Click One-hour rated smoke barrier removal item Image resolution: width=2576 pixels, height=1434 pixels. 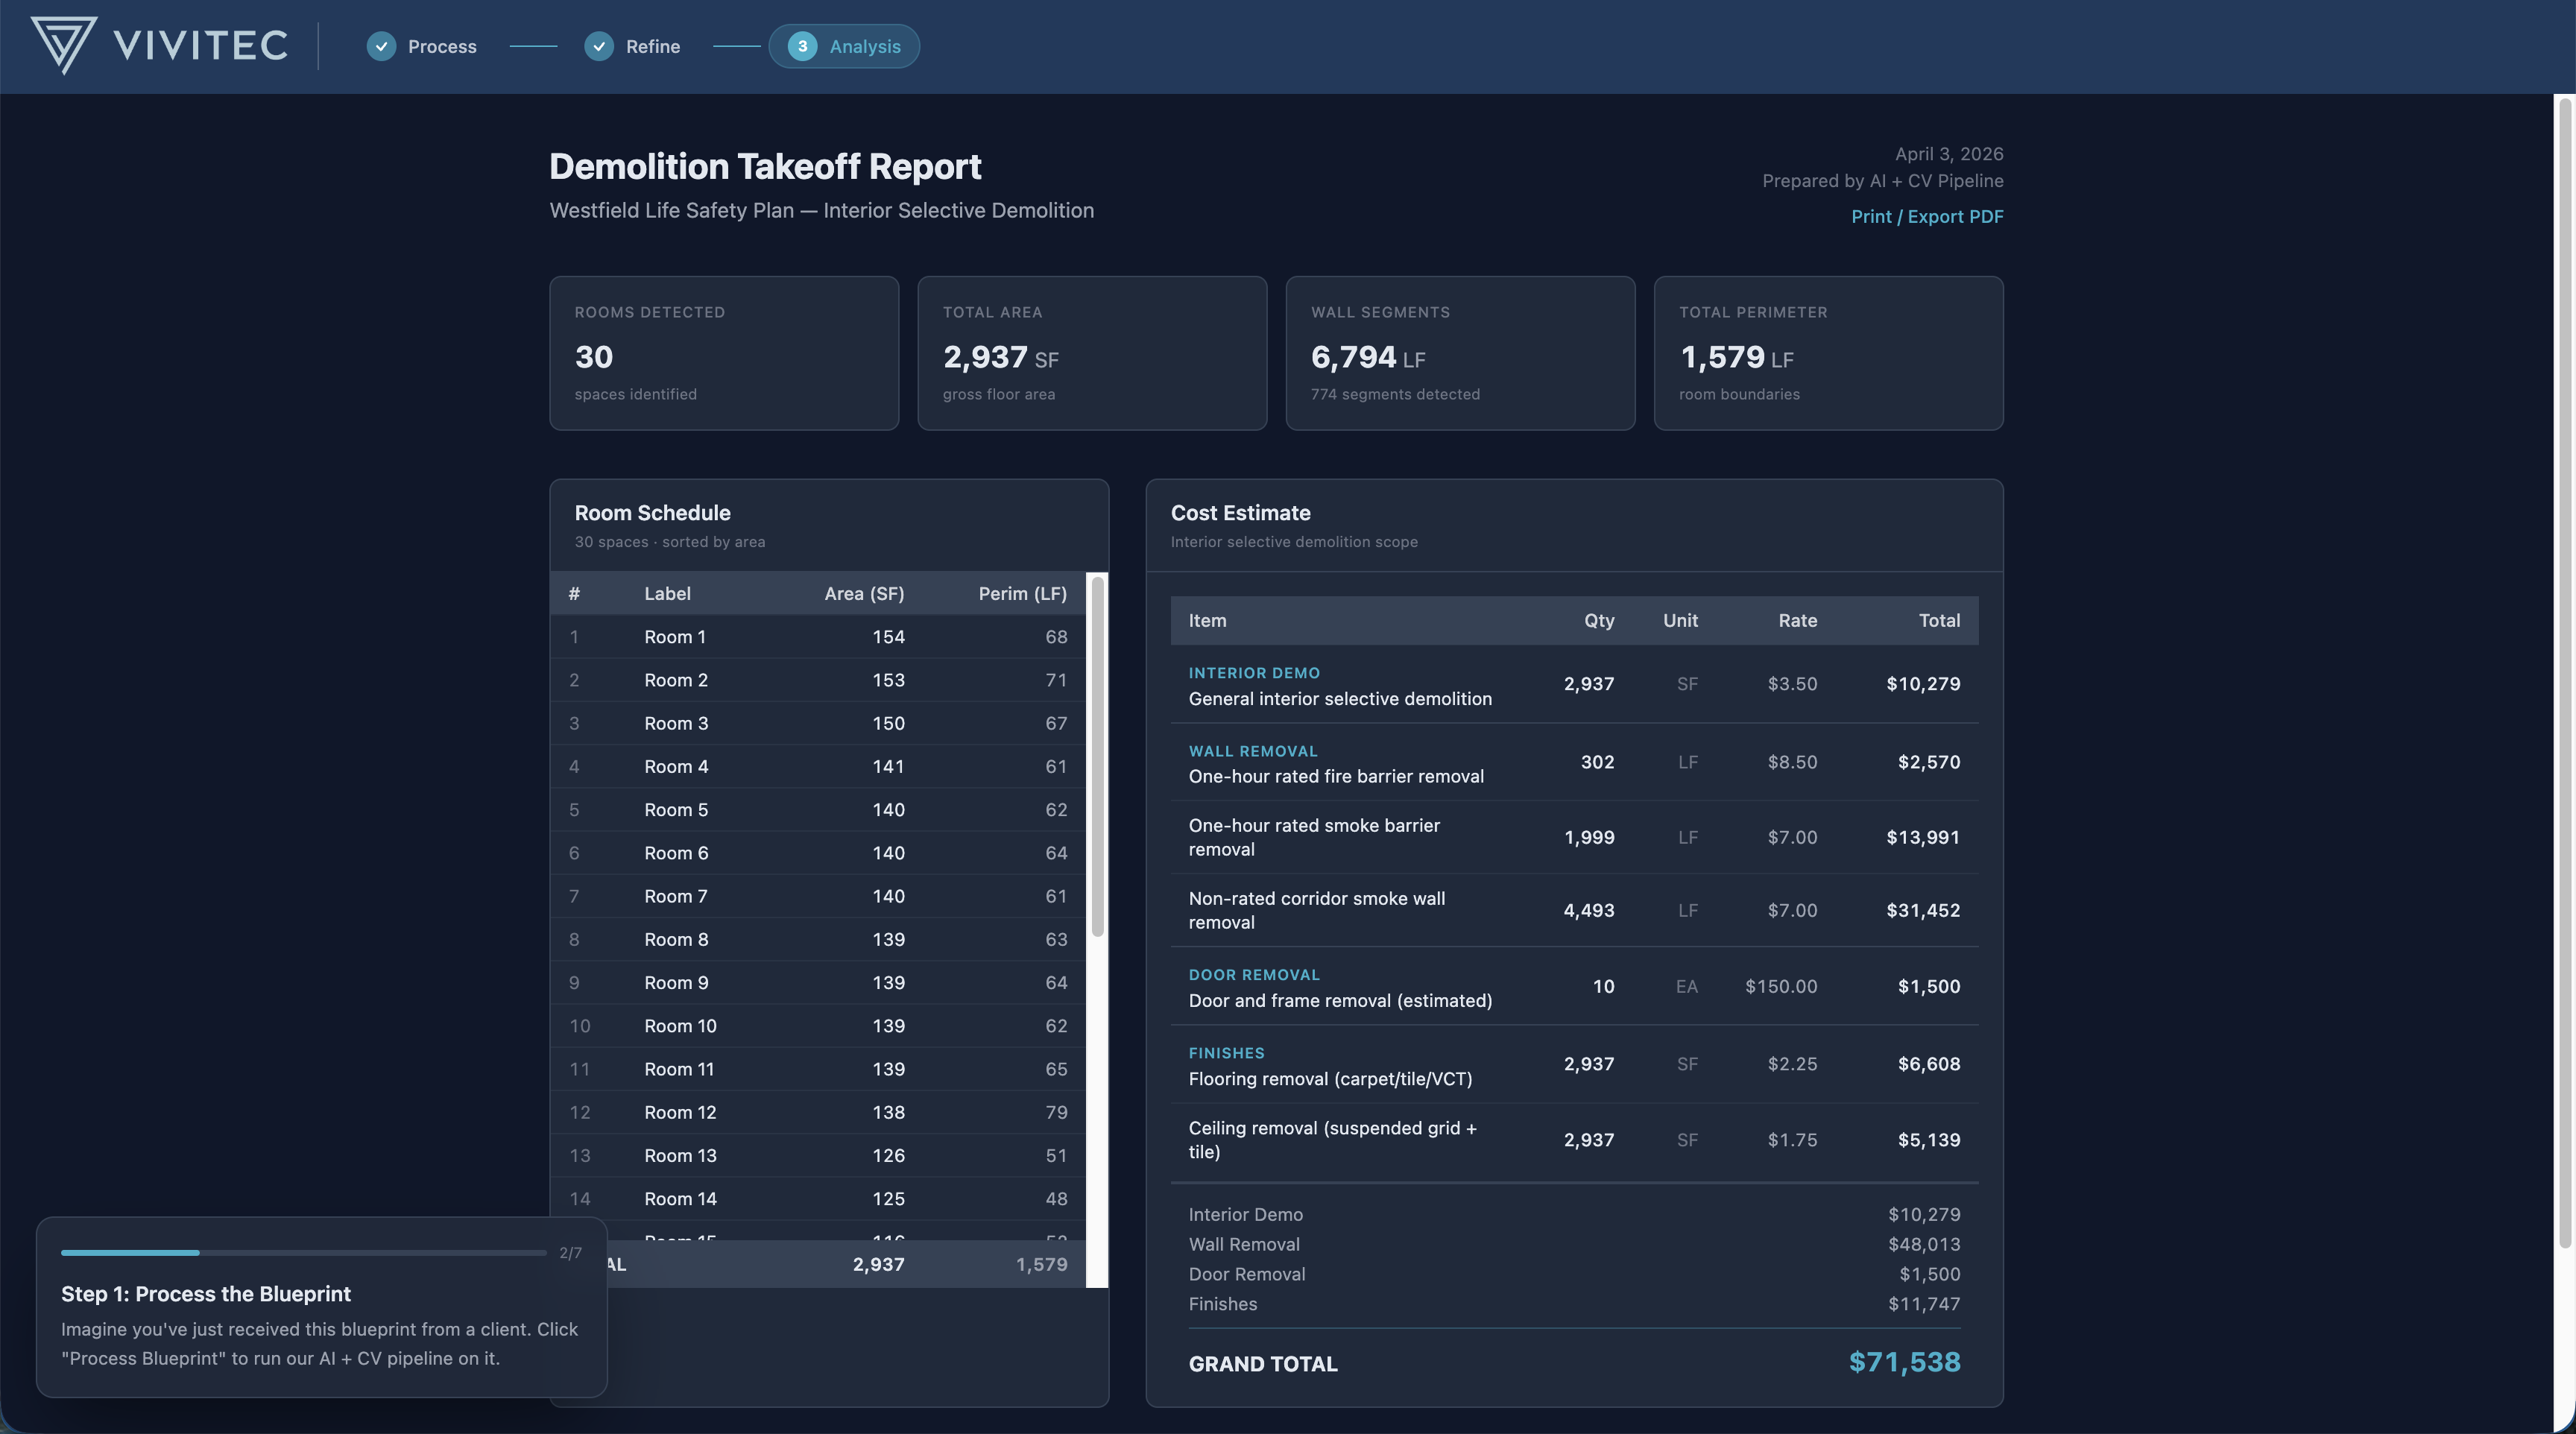(x=1314, y=837)
